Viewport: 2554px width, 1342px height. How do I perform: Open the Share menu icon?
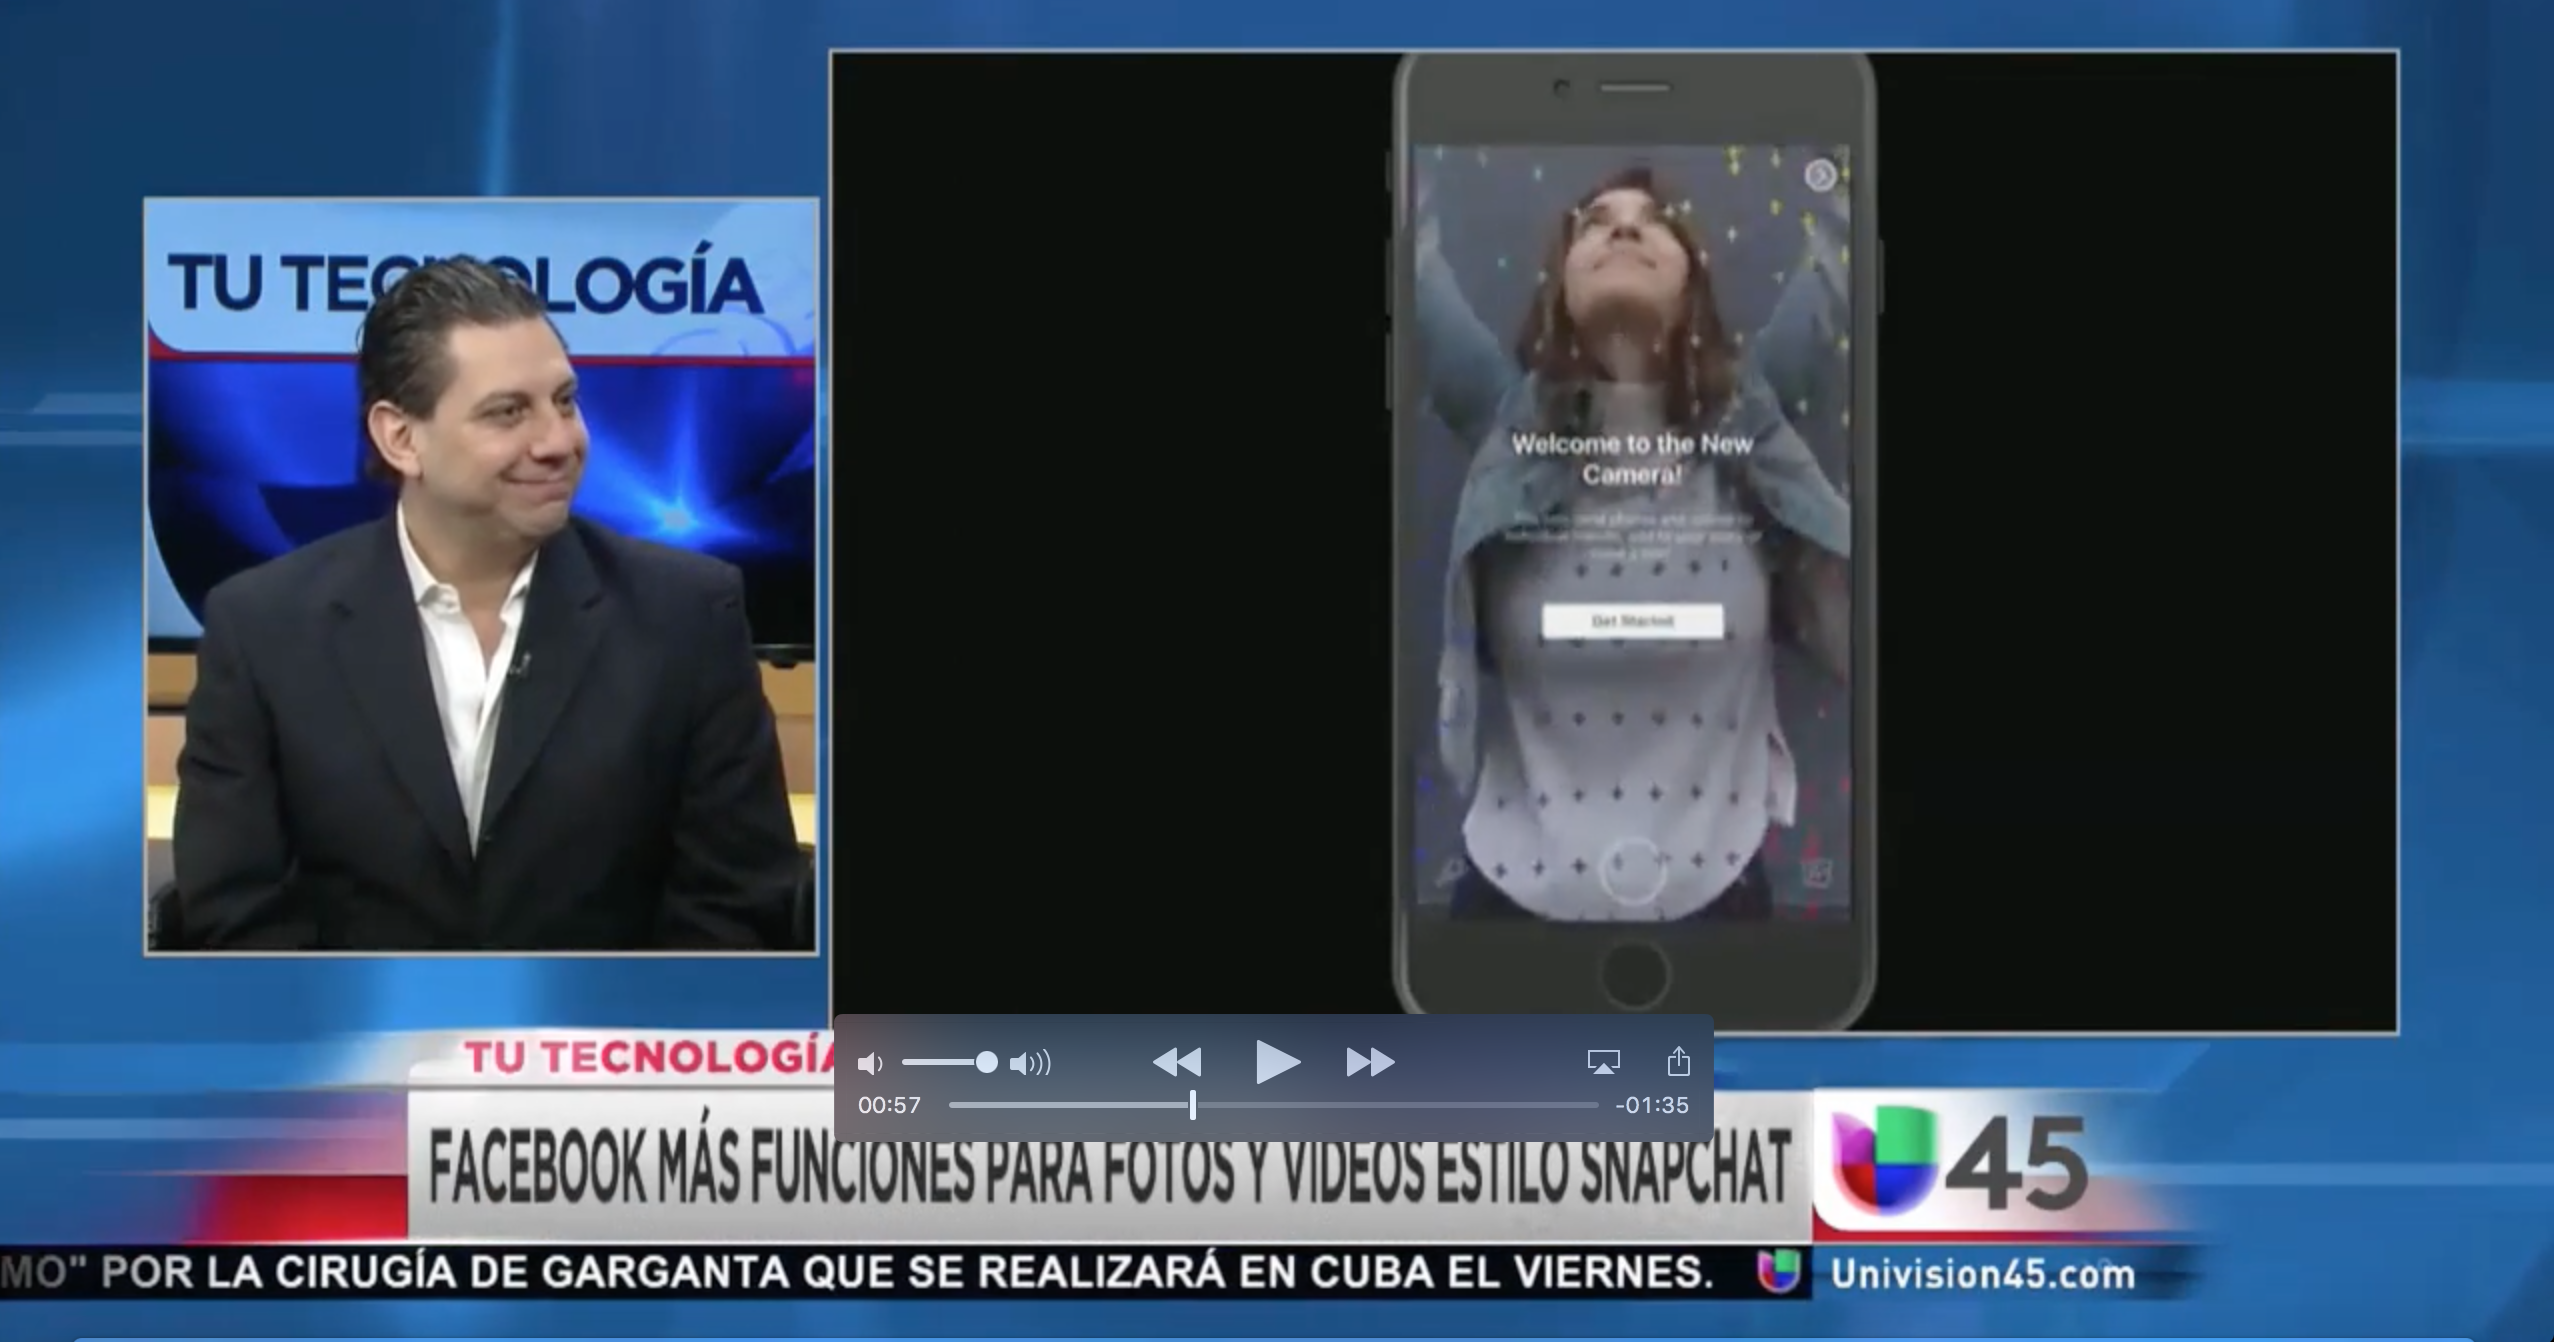coord(1678,1061)
